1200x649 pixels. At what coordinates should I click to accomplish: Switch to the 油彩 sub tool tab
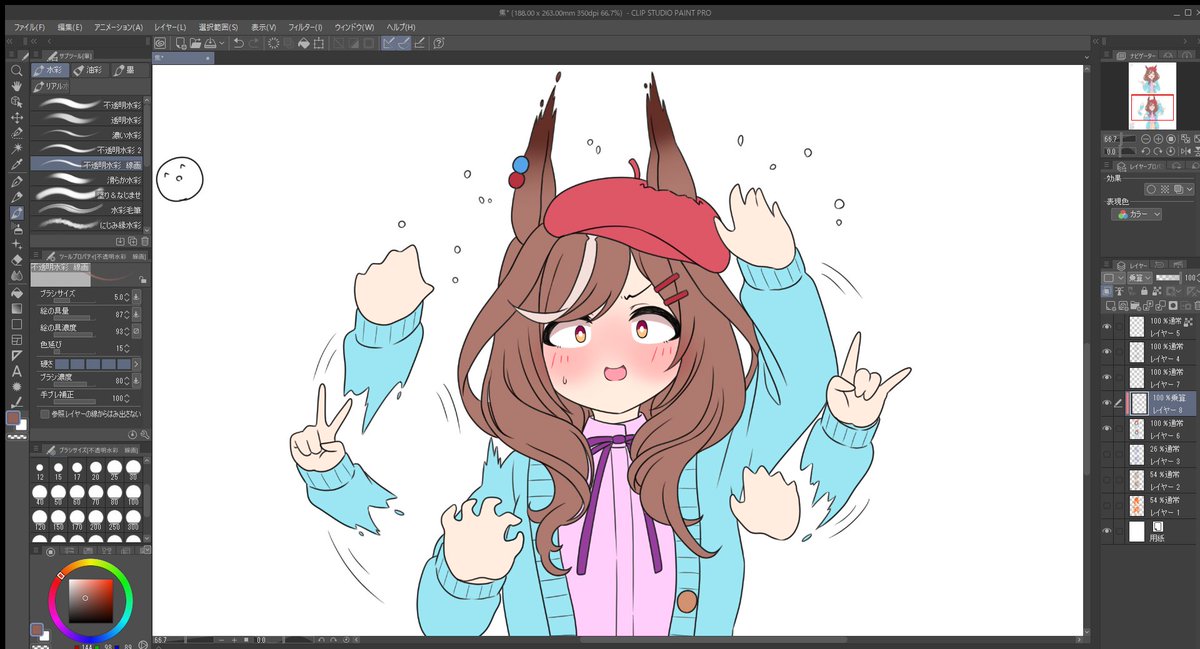[x=91, y=70]
